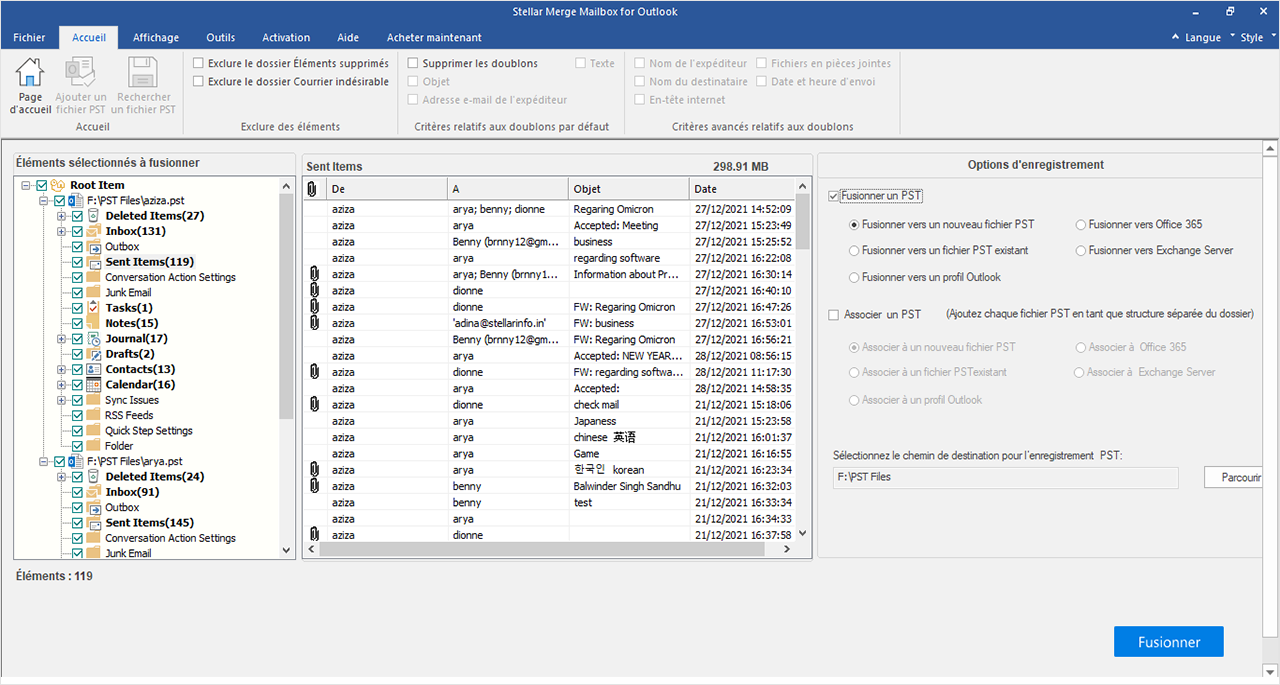This screenshot has height=685, width=1280.
Task: Open the Activation tab
Action: pos(286,38)
